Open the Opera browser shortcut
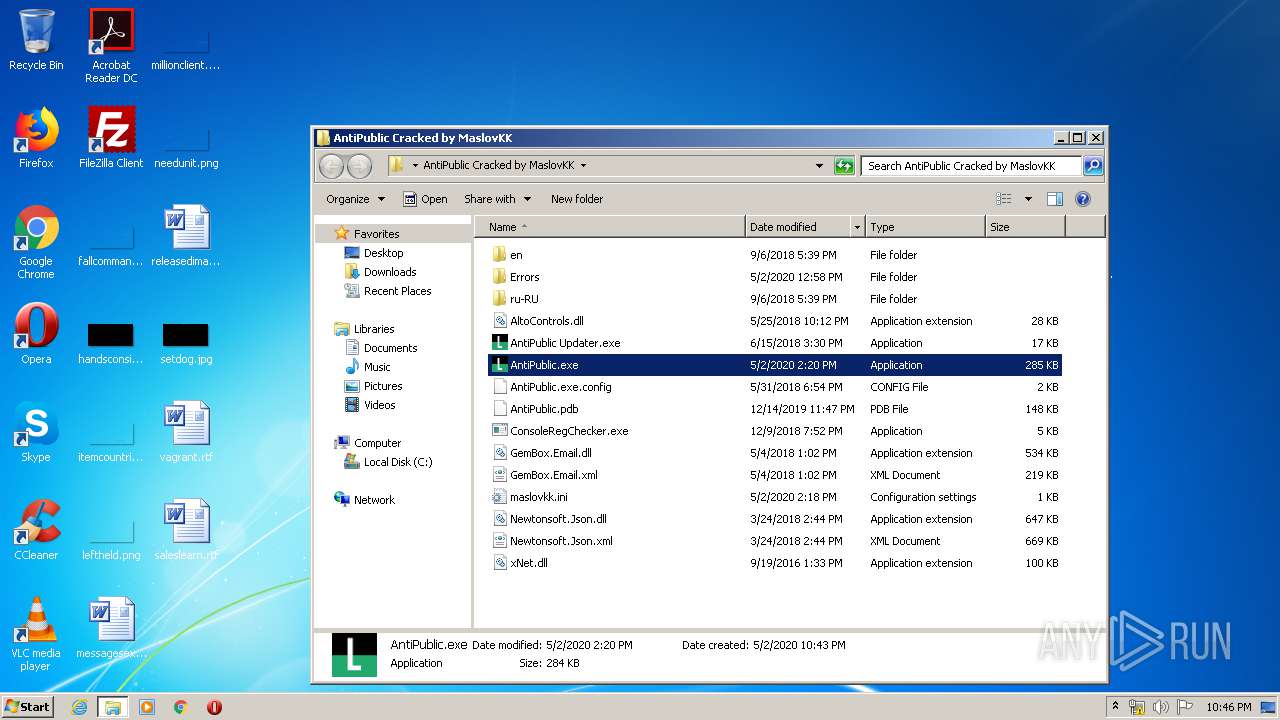This screenshot has width=1280, height=720. [36, 334]
